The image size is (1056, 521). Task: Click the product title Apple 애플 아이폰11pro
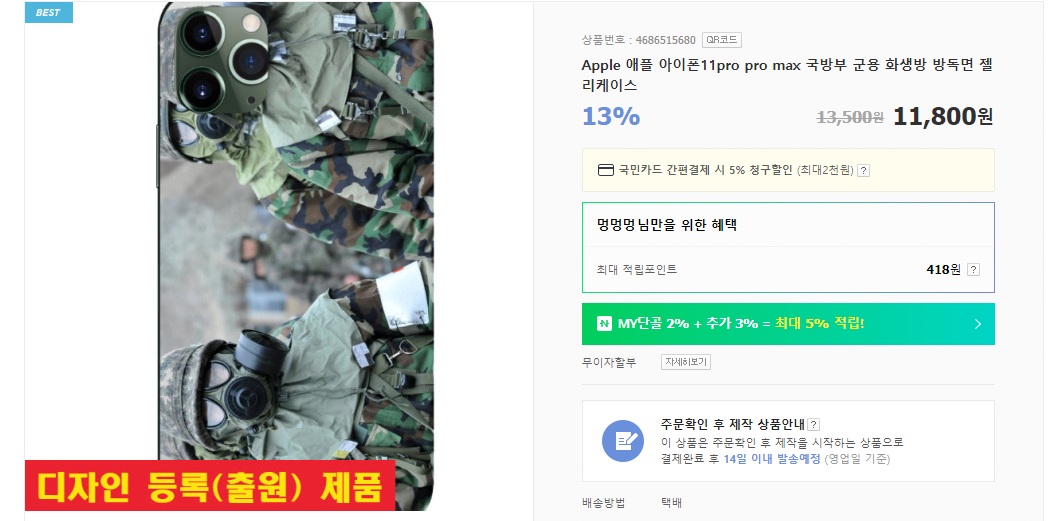[787, 75]
